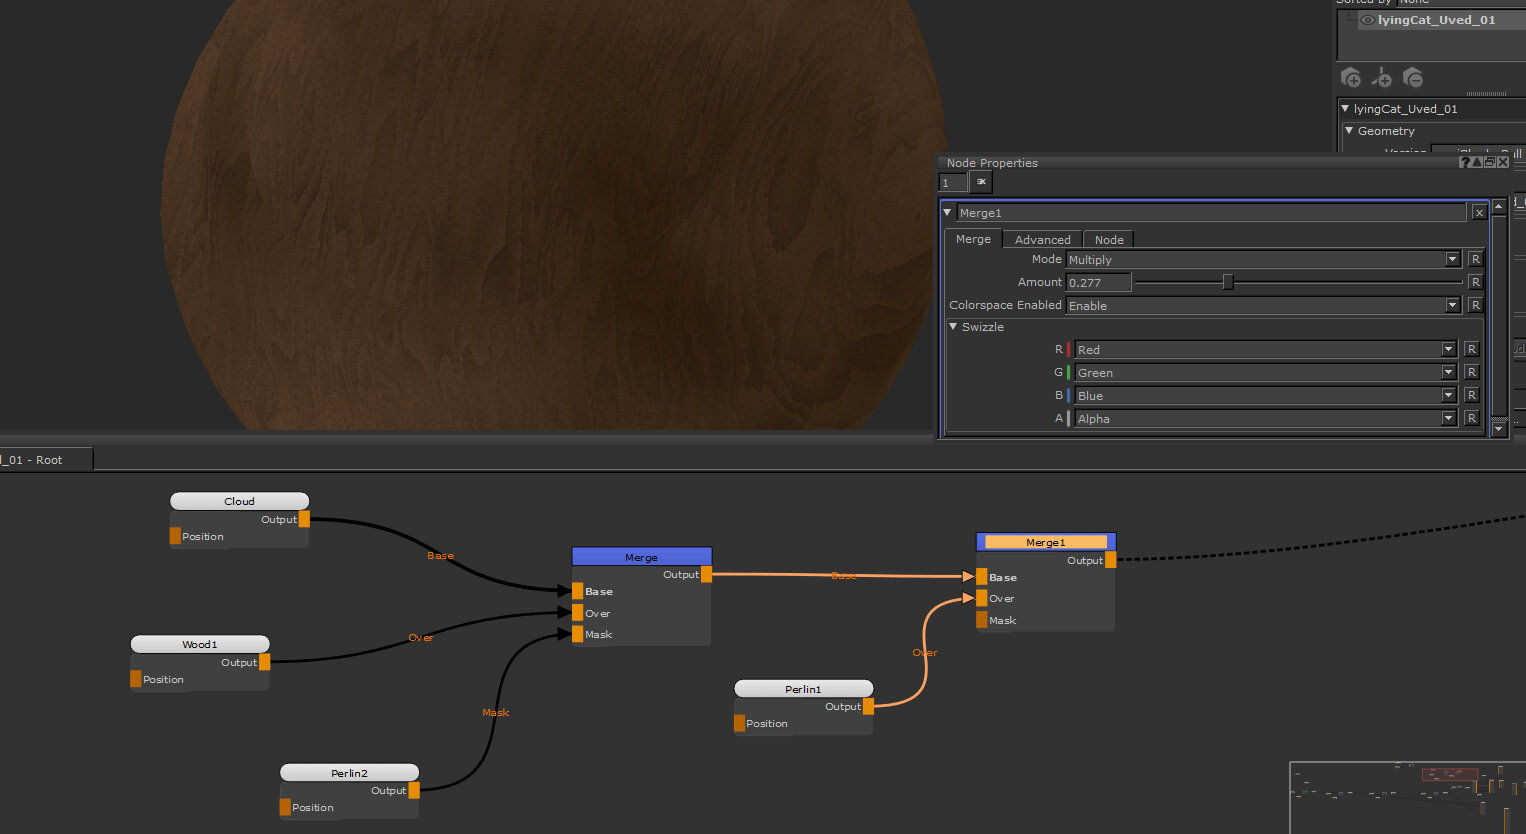Click the clear properties icon beside the number field
This screenshot has height=834, width=1526.
click(981, 182)
